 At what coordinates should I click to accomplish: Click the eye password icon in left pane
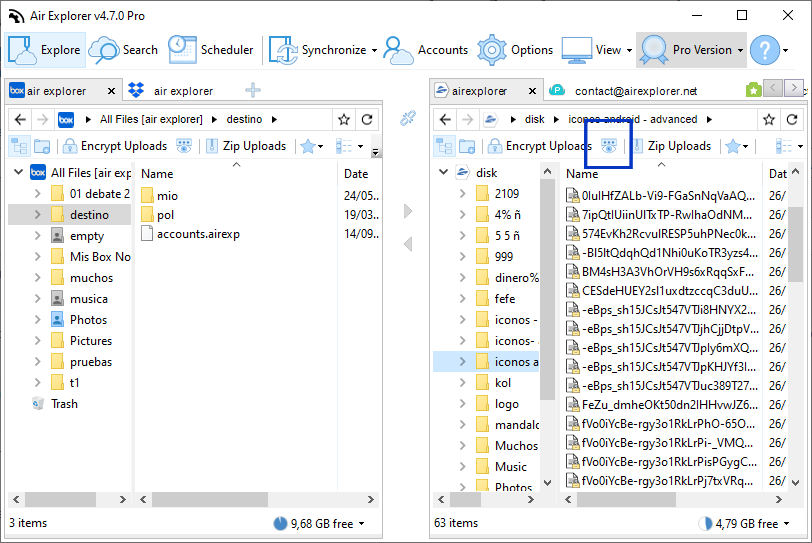pyautogui.click(x=183, y=146)
